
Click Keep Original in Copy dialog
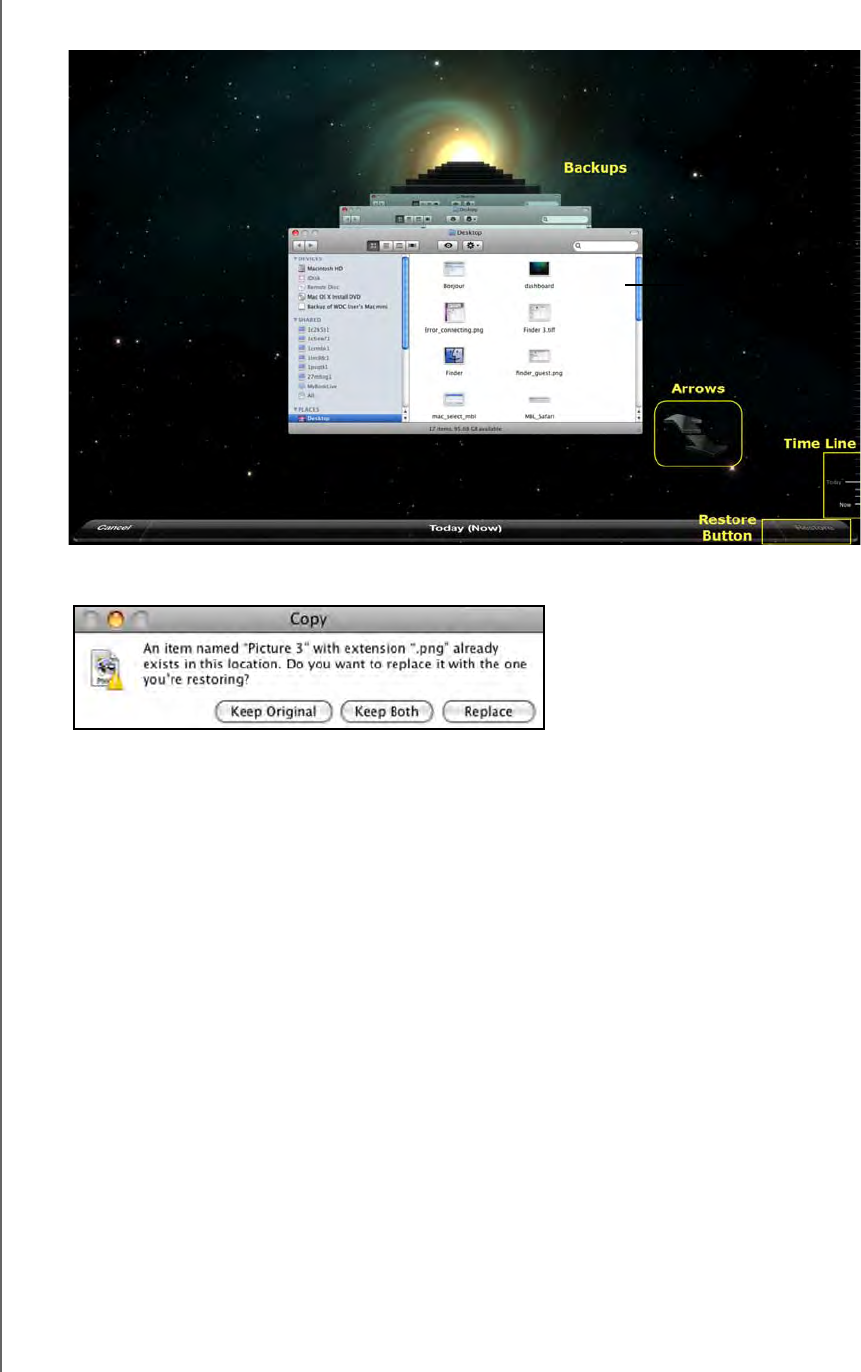[x=272, y=711]
